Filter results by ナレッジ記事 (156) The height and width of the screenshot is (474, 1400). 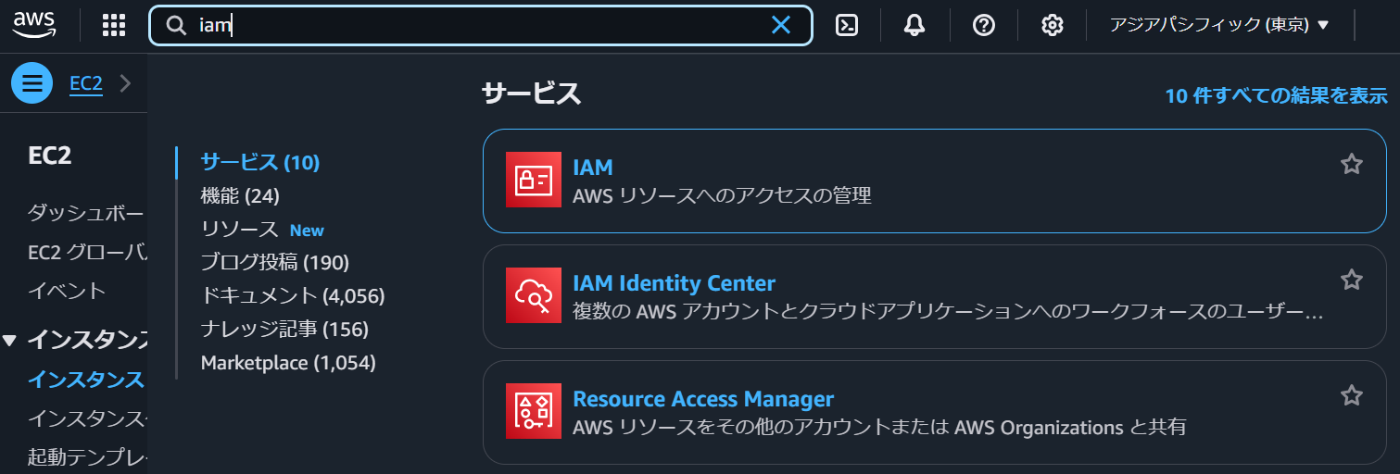(284, 329)
